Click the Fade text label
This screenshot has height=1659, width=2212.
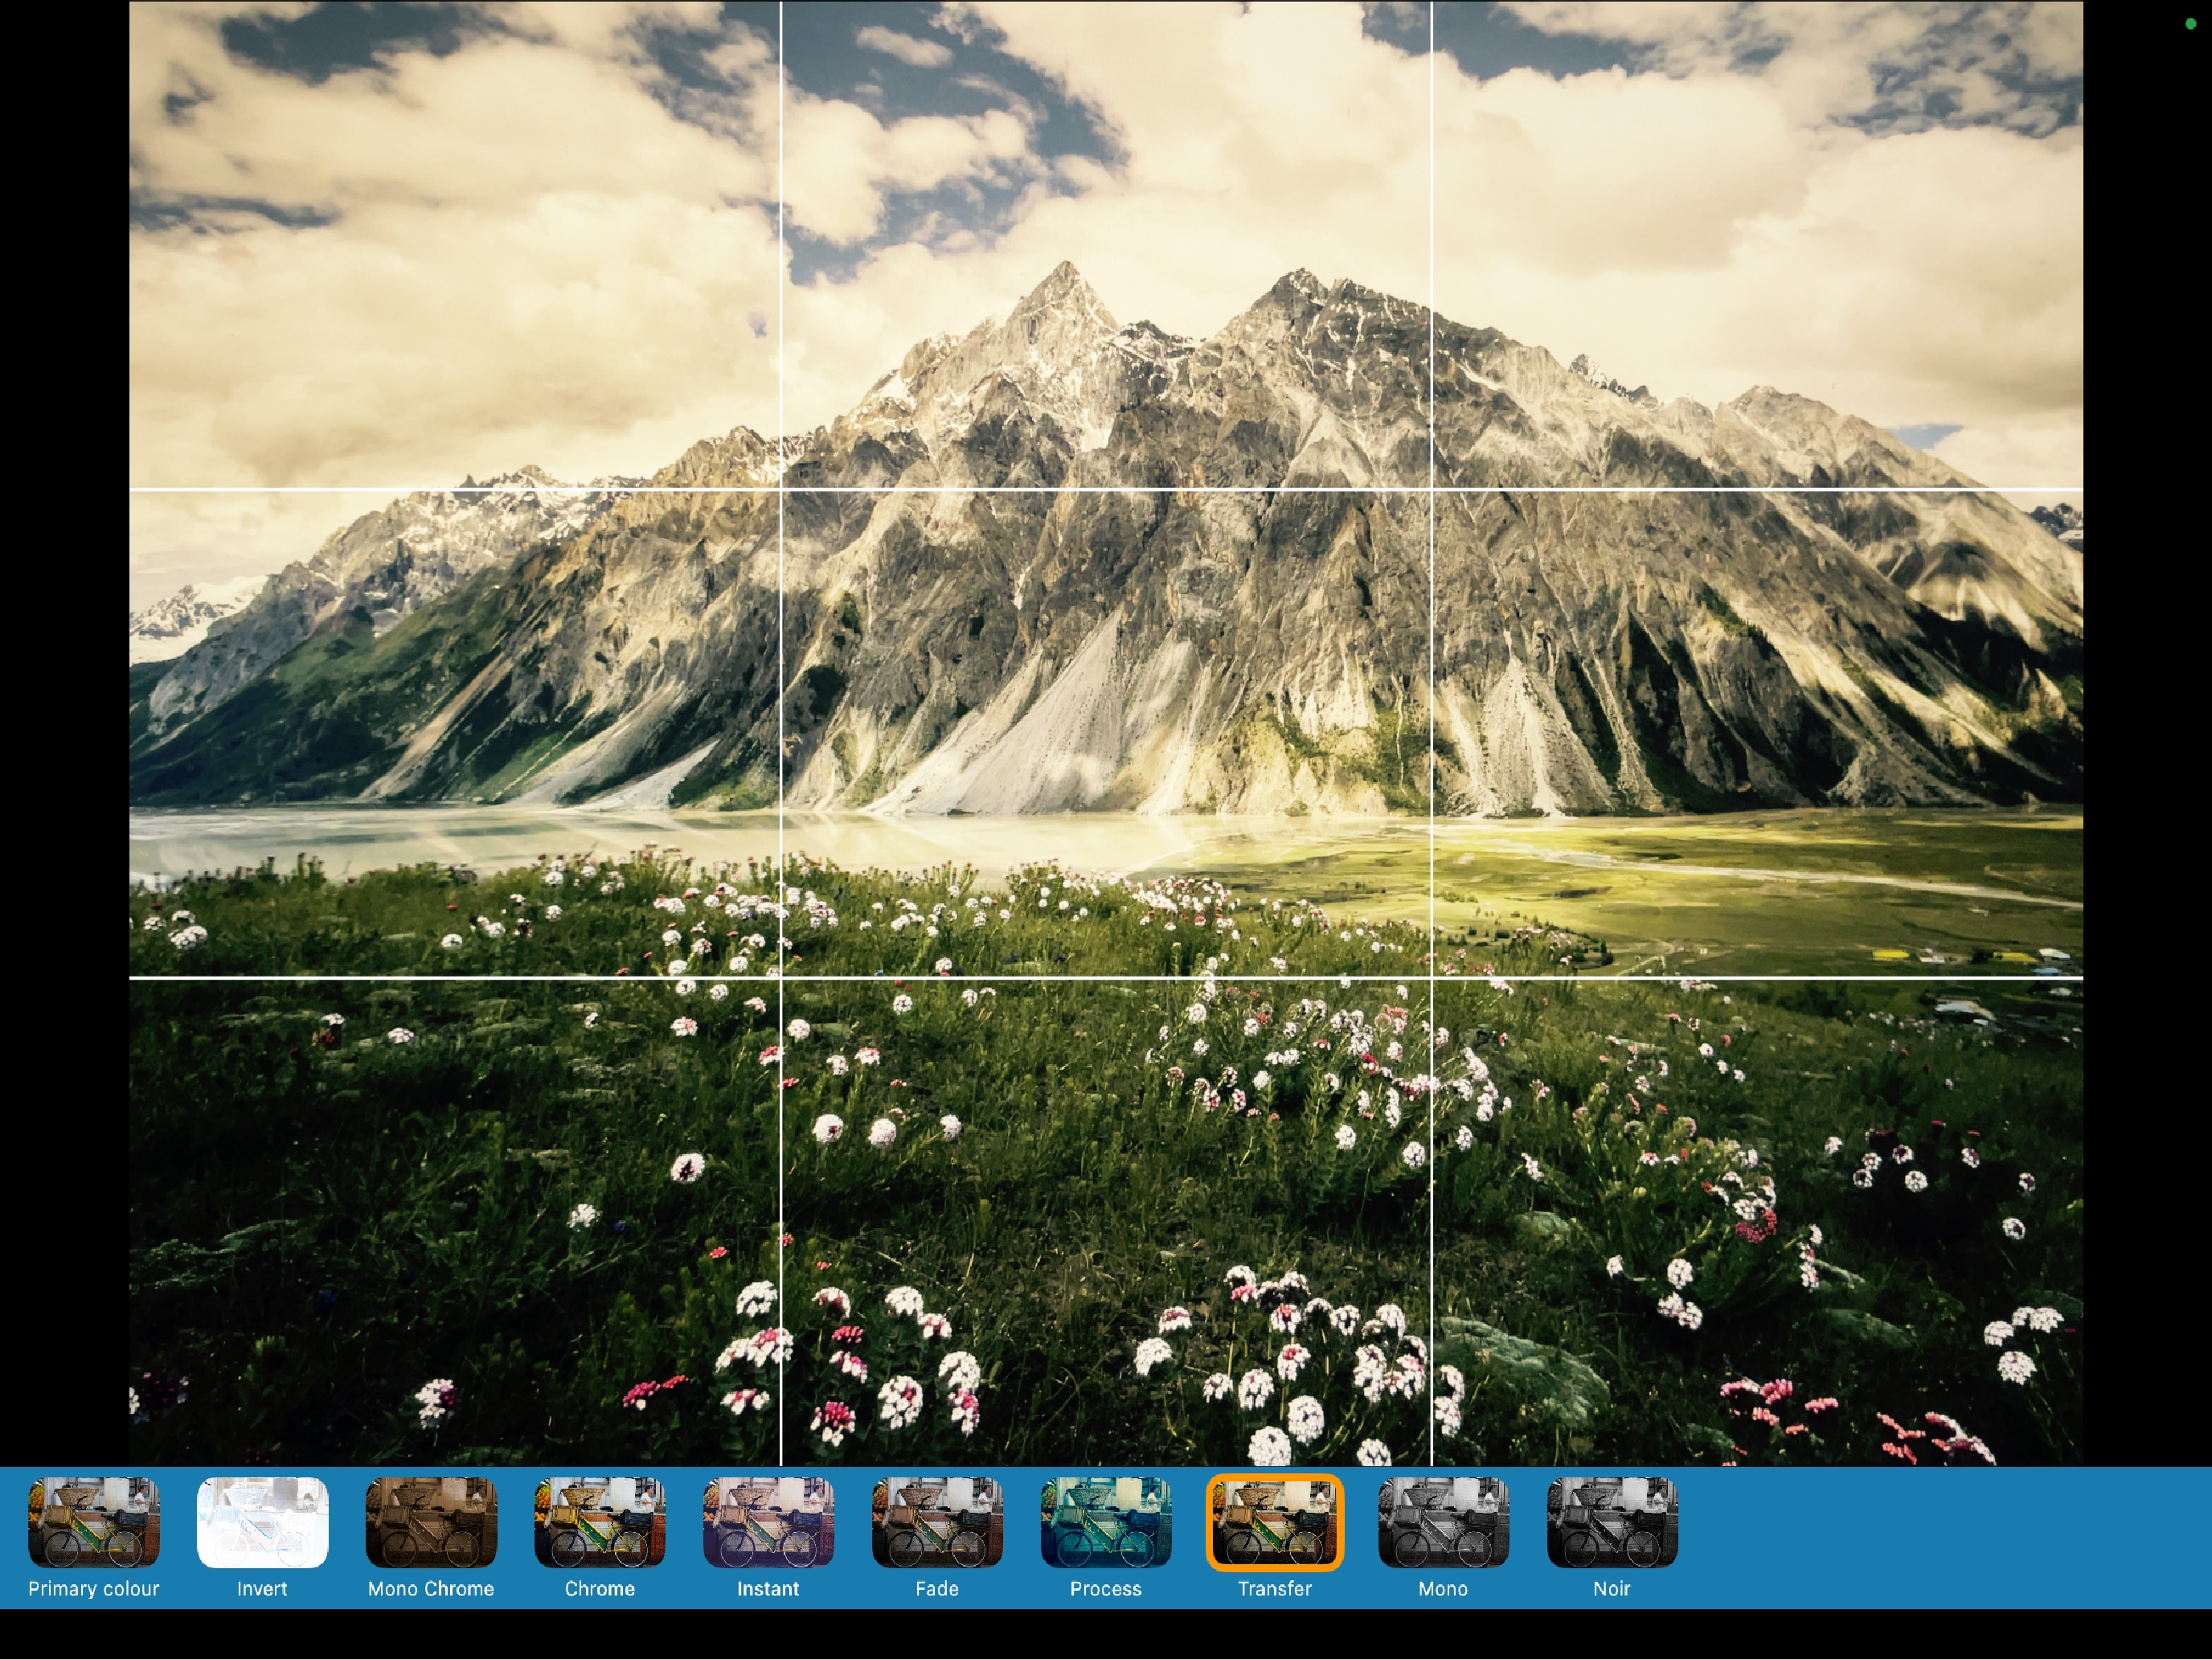937,1589
